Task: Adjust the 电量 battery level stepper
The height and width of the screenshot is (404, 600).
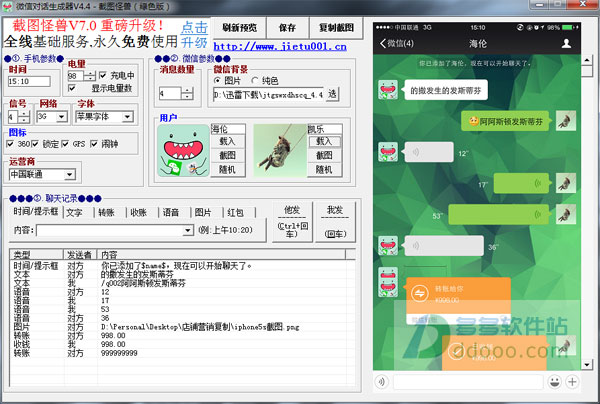Action: click(x=90, y=75)
